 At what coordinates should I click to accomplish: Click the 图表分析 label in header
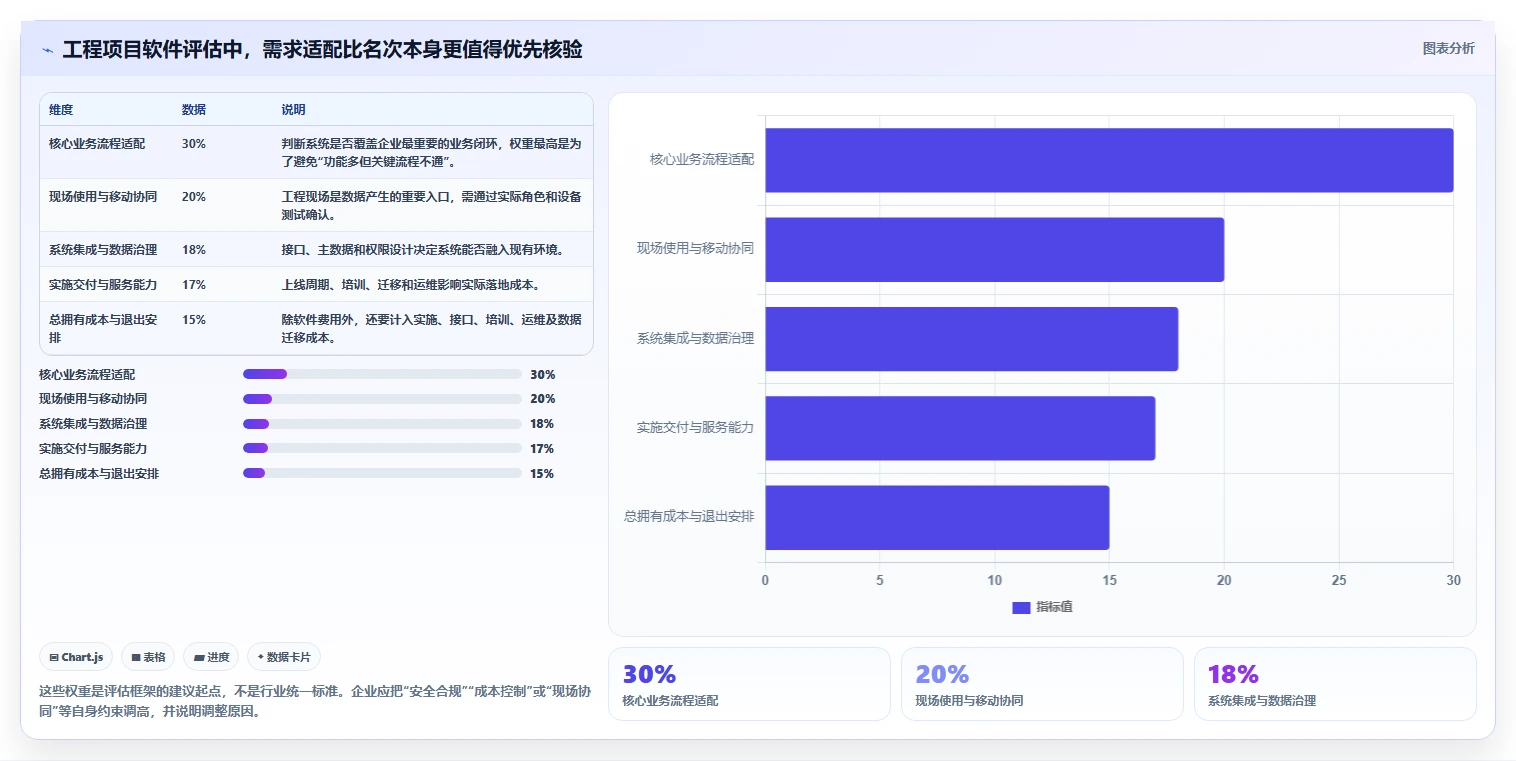[x=1448, y=48]
